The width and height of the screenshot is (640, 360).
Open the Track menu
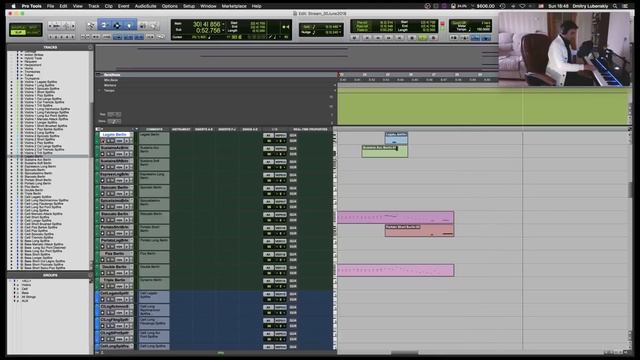pyautogui.click(x=93, y=6)
